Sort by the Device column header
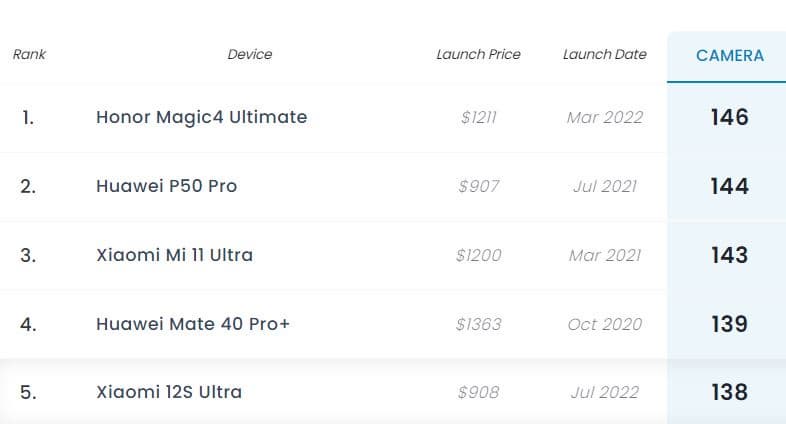This screenshot has height=424, width=786. (x=250, y=54)
